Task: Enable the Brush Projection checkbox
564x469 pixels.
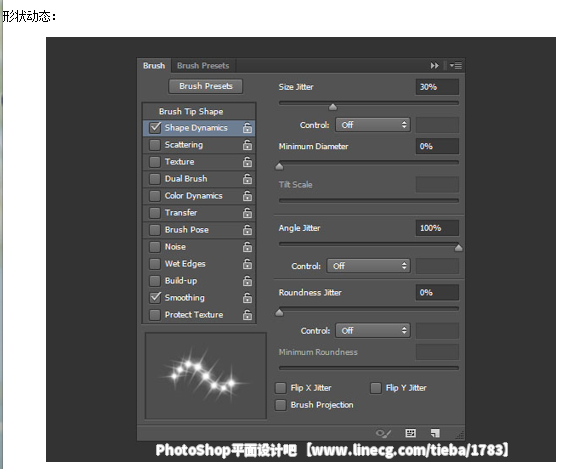Action: (x=281, y=405)
